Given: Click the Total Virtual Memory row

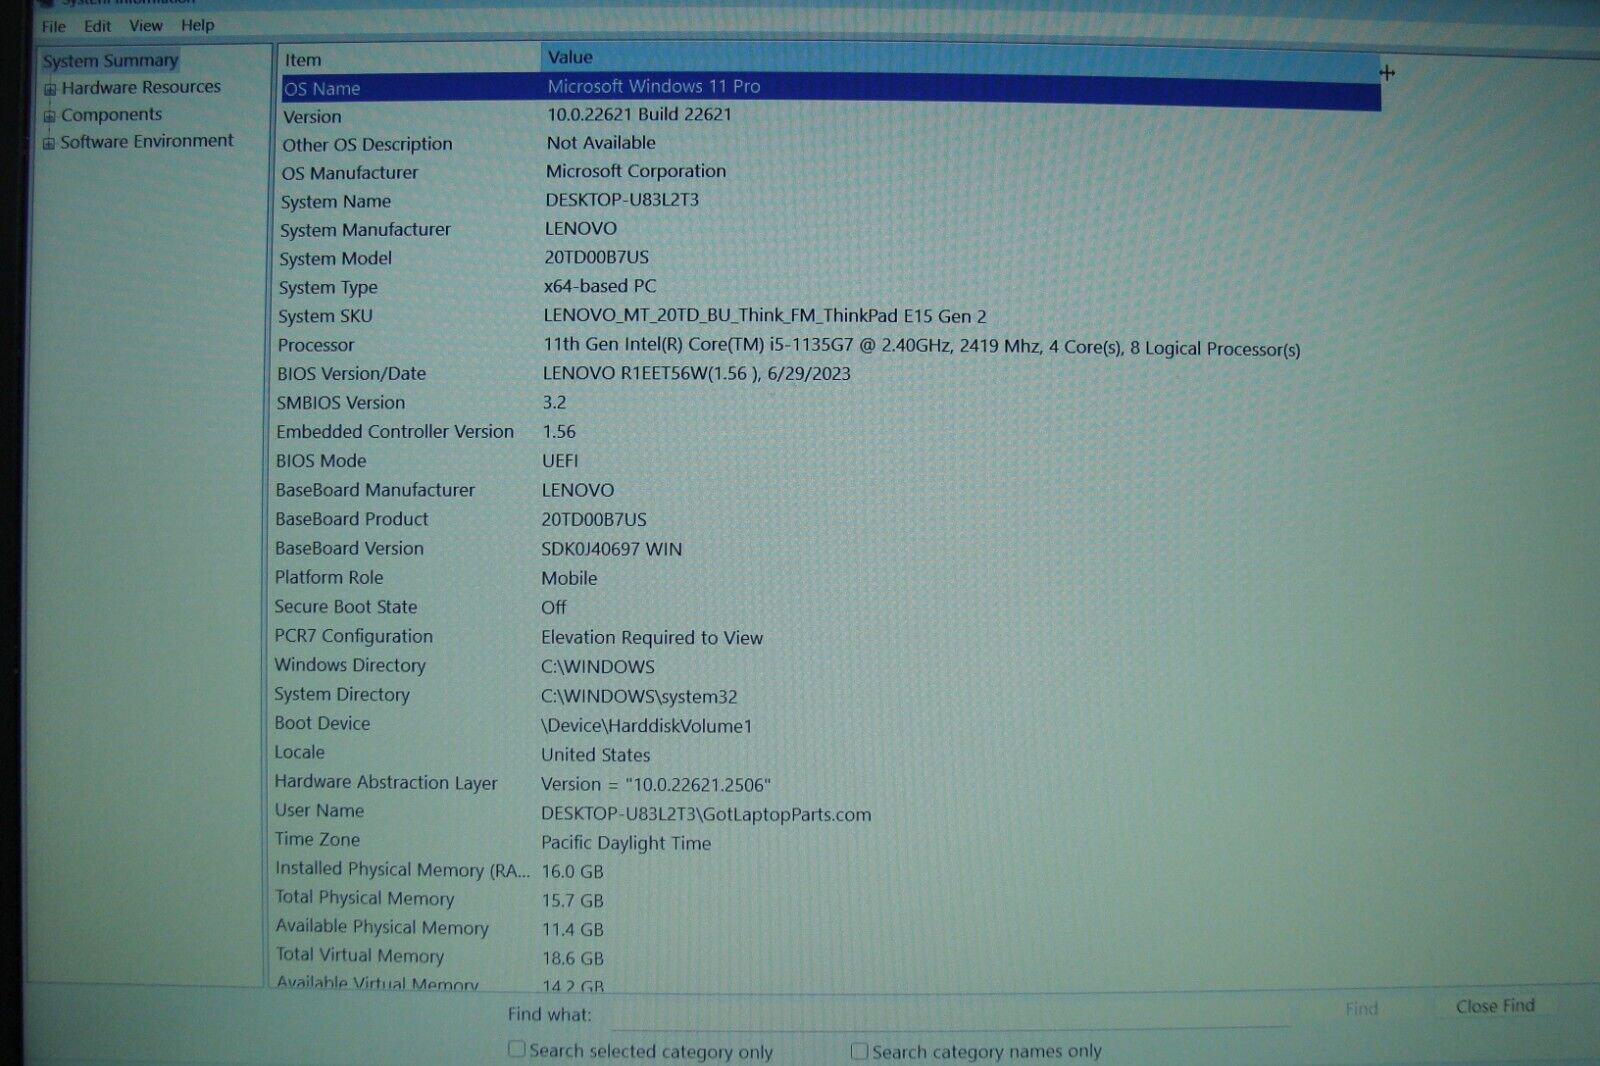Looking at the screenshot, I should pyautogui.click(x=830, y=957).
